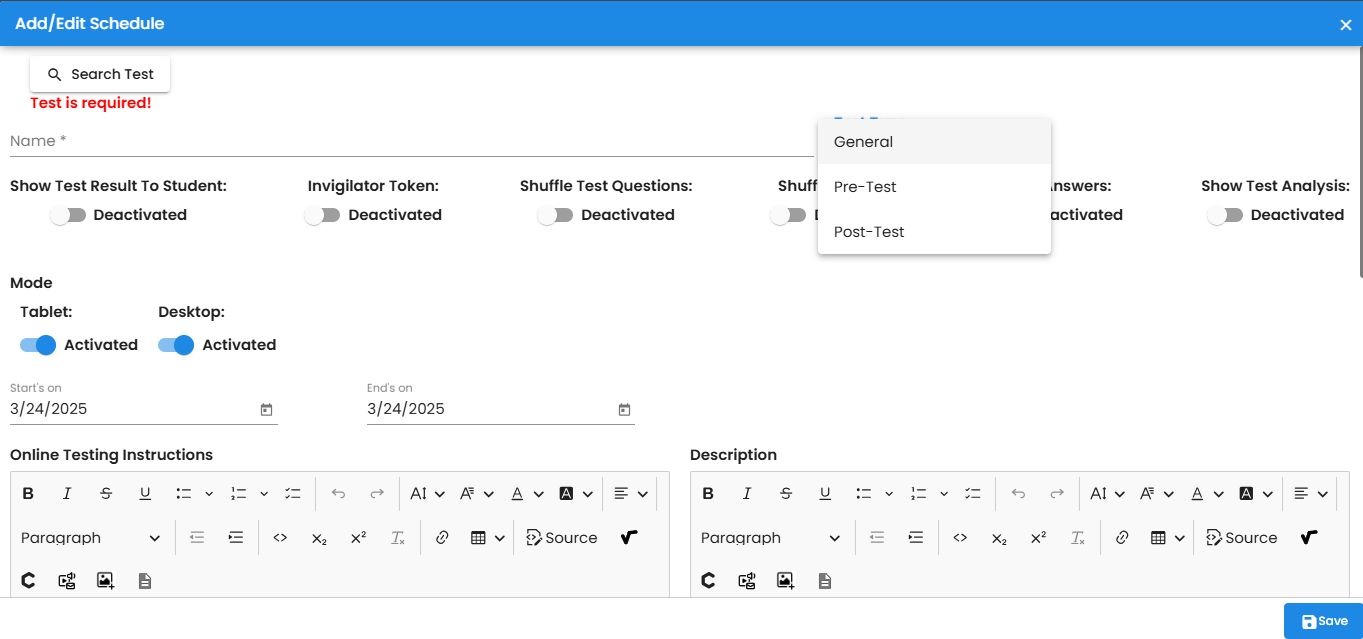Insert media in Online Testing Instructions editor
Viewport: 1363px width, 639px height.
tap(67, 581)
